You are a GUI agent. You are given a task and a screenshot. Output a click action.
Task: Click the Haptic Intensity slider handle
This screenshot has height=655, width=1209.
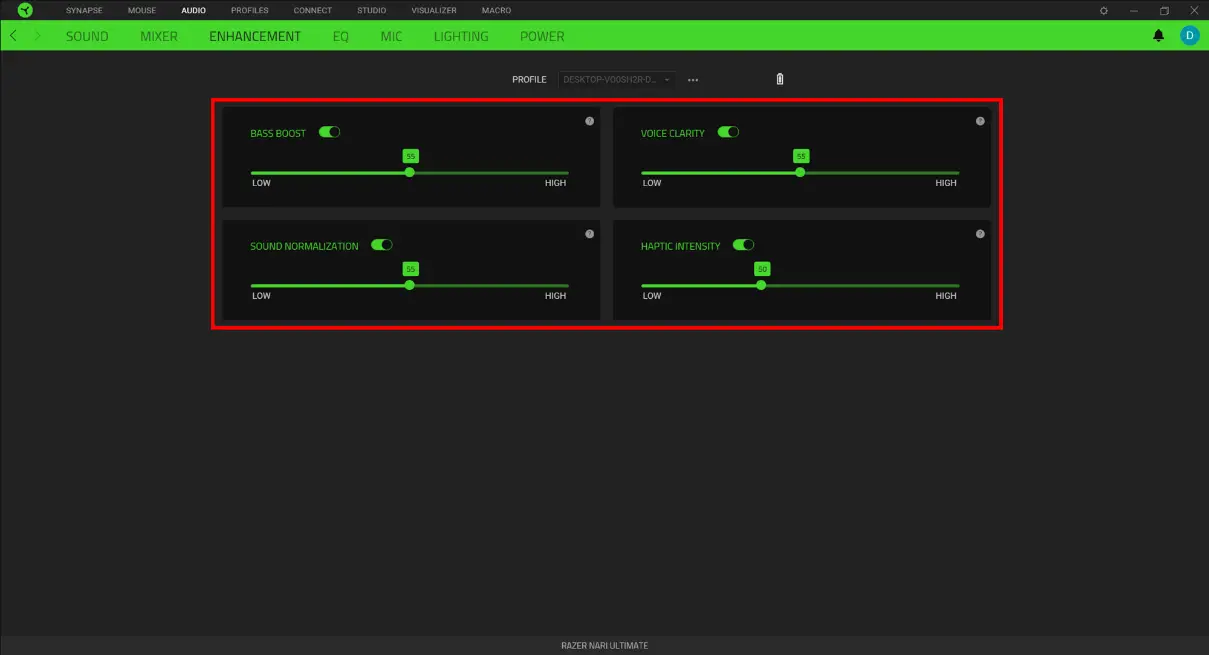[761, 285]
